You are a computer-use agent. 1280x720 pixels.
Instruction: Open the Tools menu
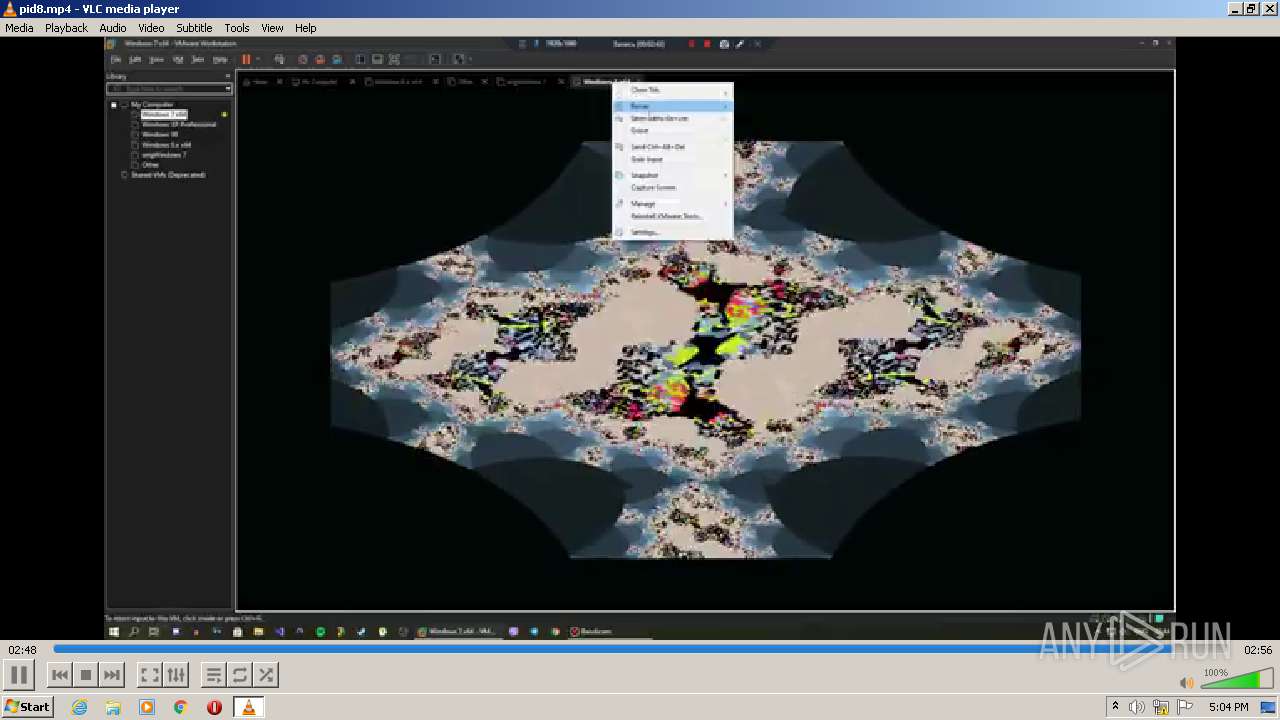(x=237, y=28)
